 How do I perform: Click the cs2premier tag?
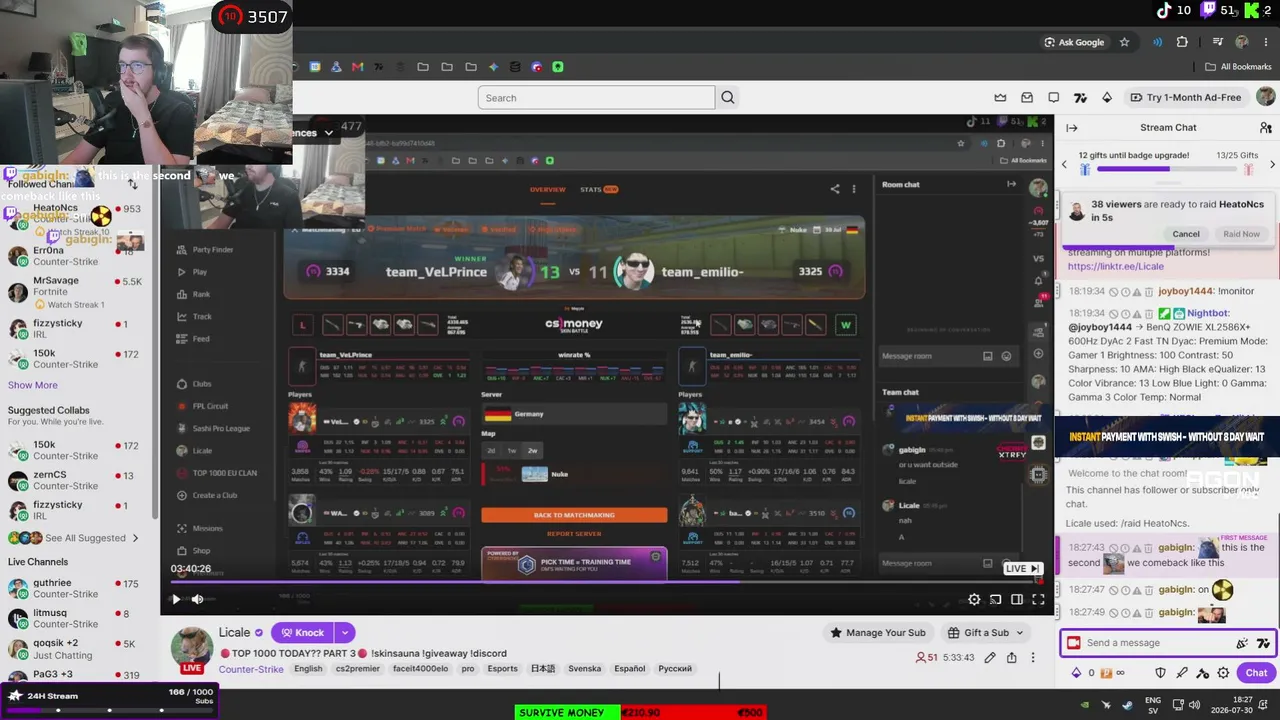point(357,669)
